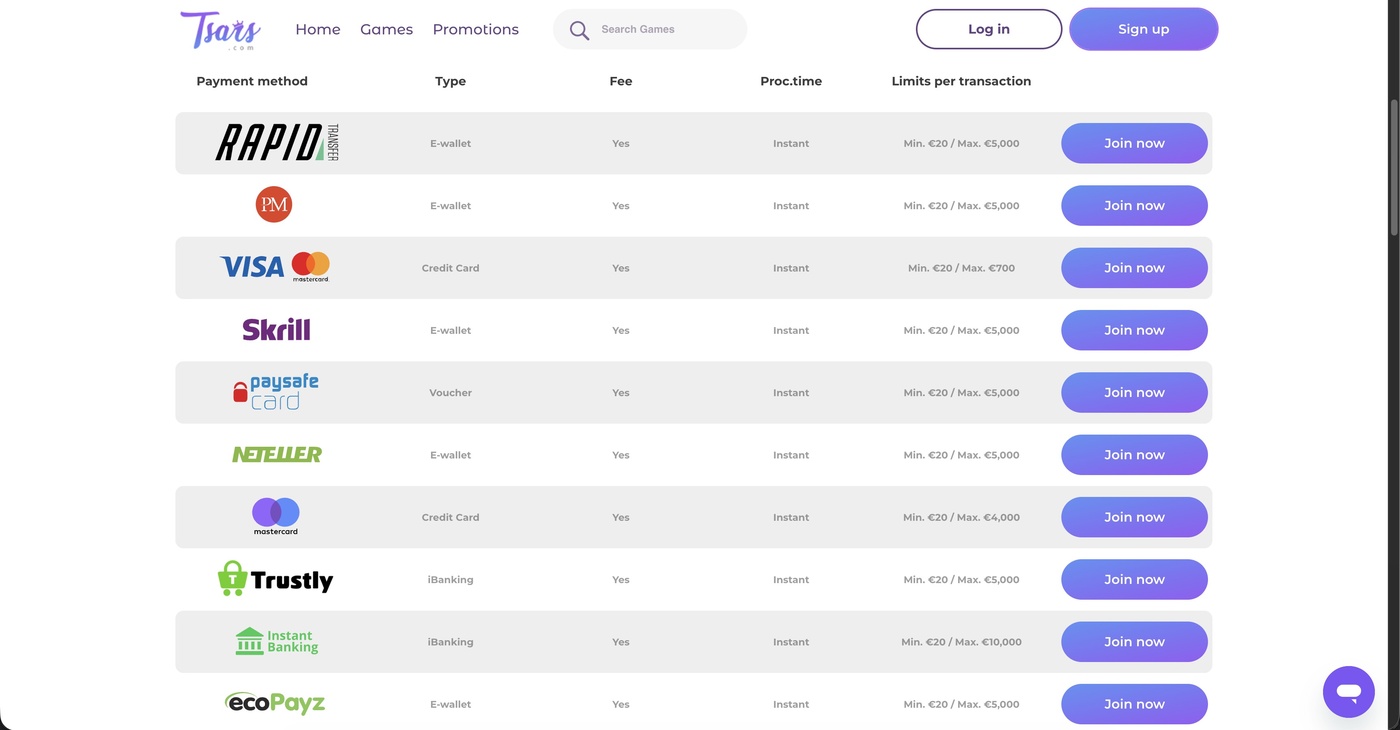Click the paysafecard logo
The width and height of the screenshot is (1400, 730).
(x=275, y=392)
